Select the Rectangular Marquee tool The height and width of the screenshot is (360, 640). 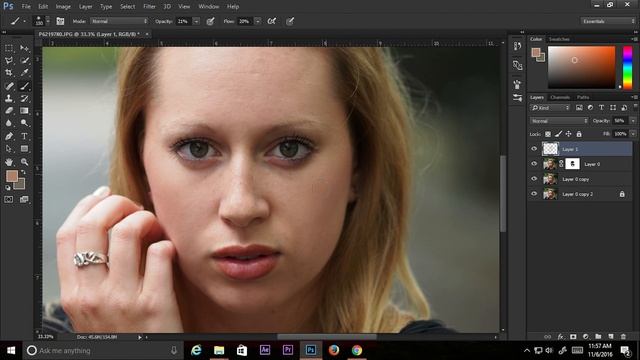pos(9,48)
